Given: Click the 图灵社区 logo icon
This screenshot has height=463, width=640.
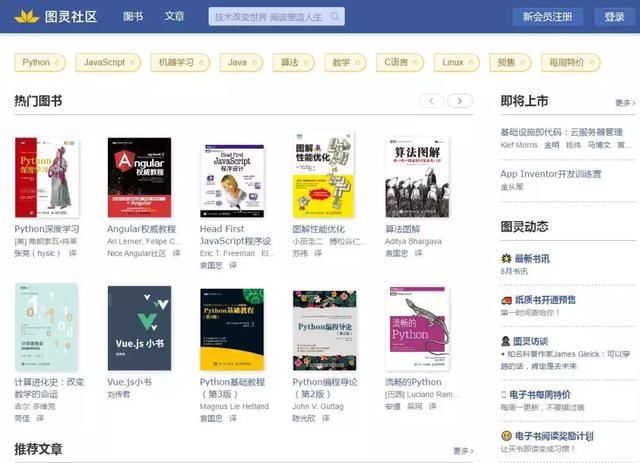Looking at the screenshot, I should point(26,16).
